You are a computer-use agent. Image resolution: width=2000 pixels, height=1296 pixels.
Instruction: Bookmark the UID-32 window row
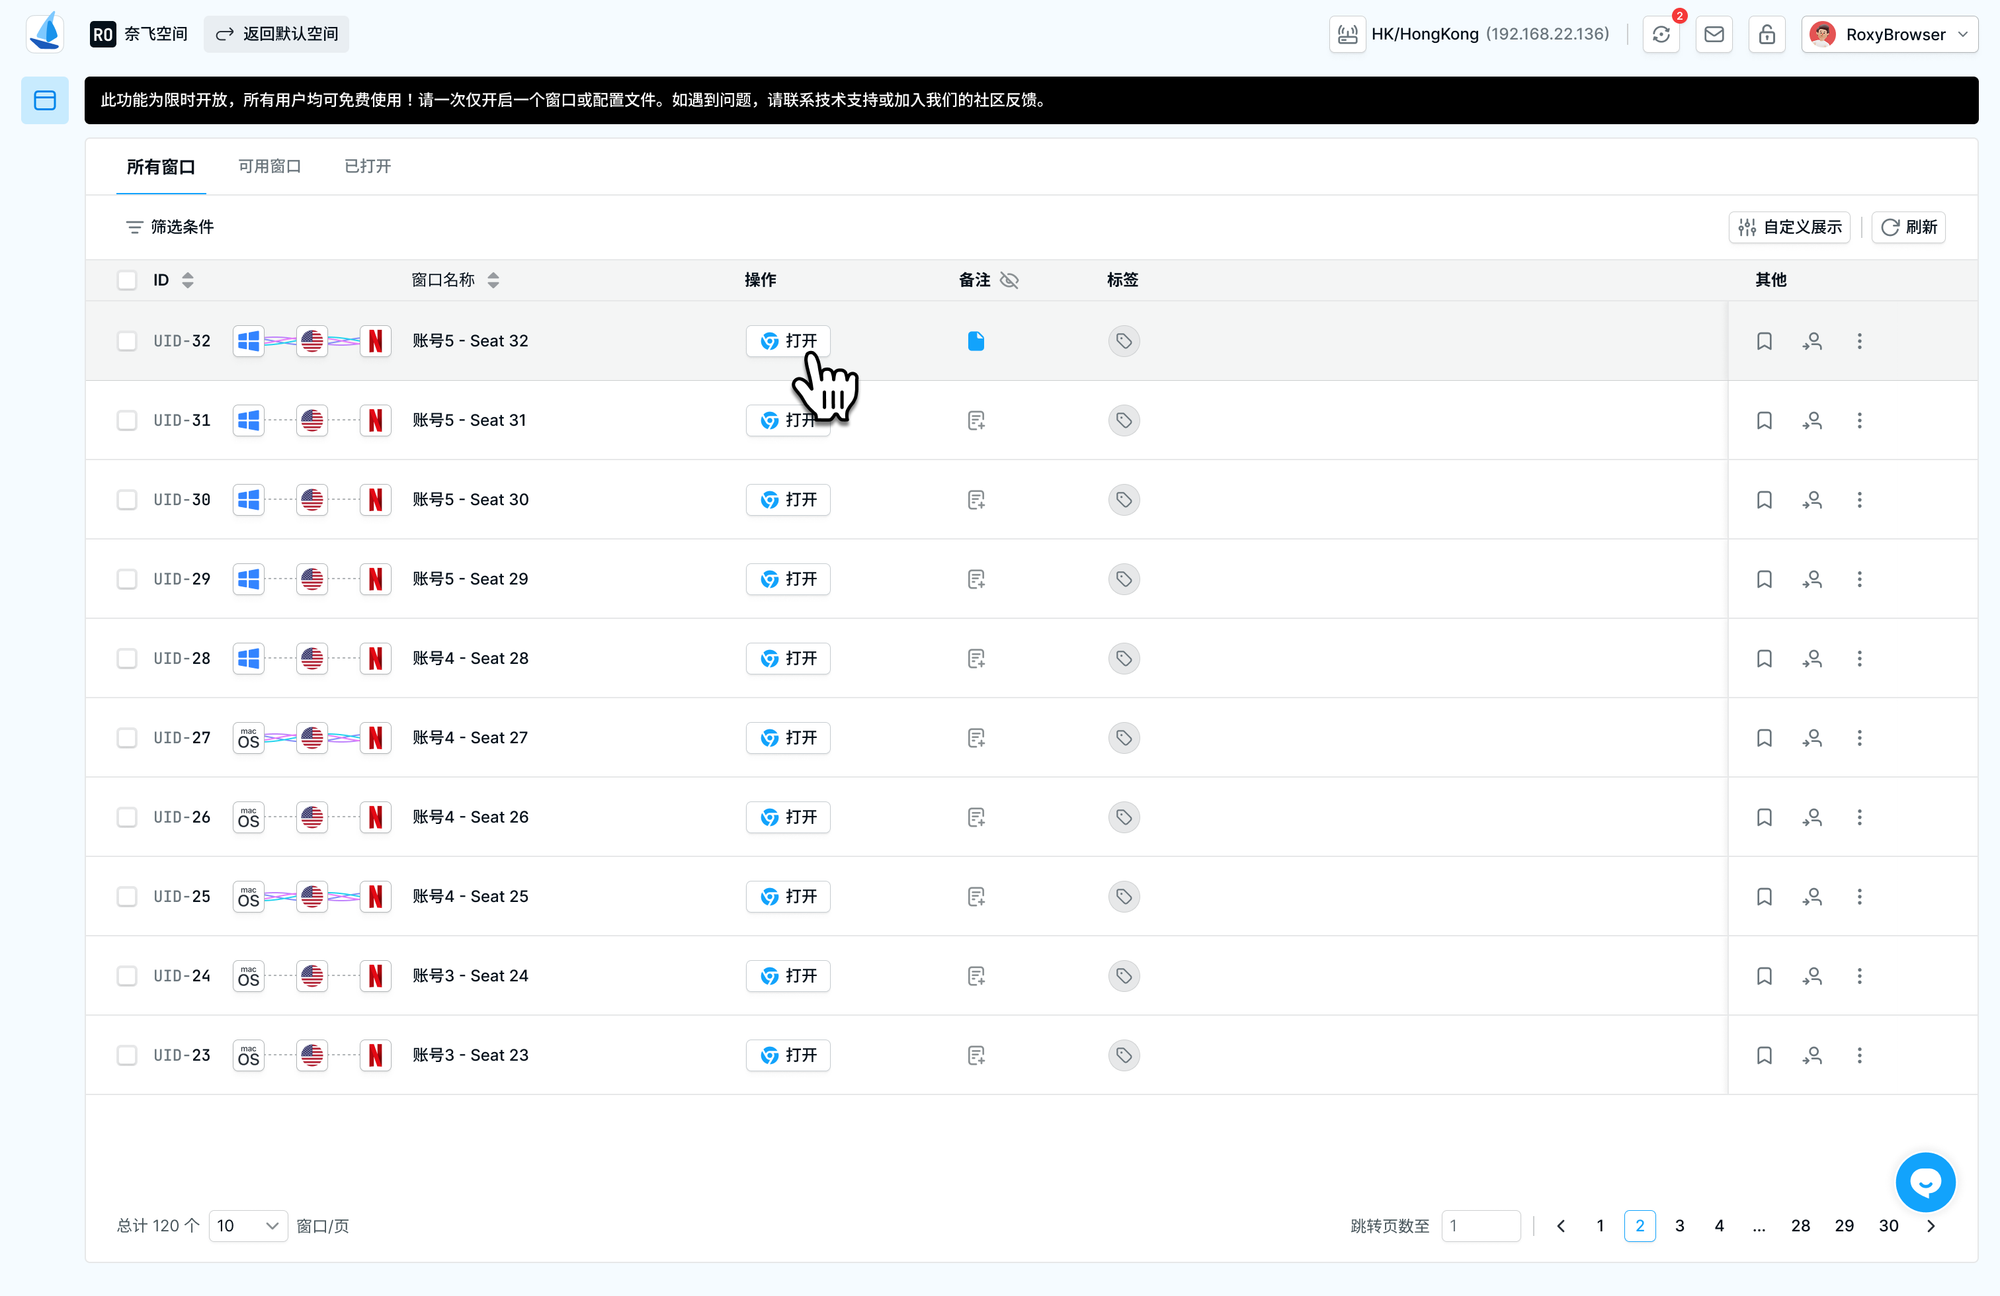(1763, 341)
